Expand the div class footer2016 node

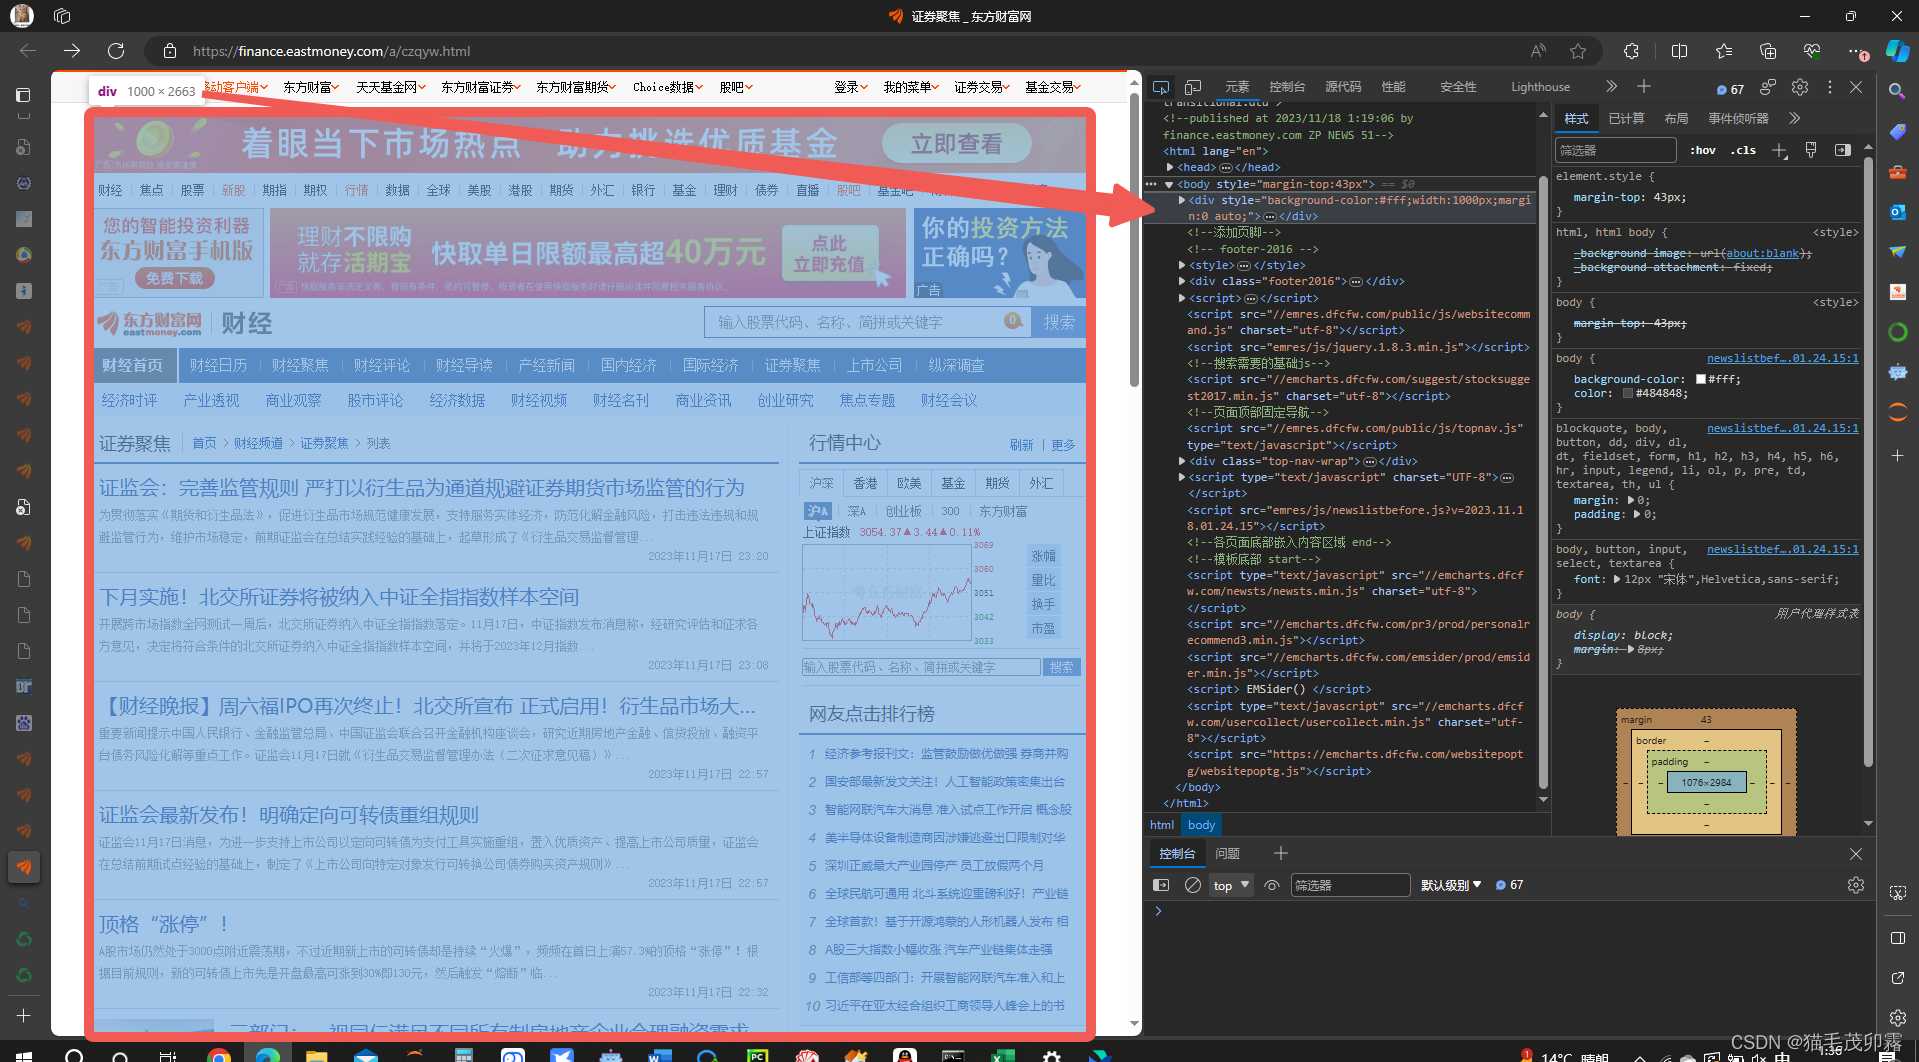[1182, 281]
